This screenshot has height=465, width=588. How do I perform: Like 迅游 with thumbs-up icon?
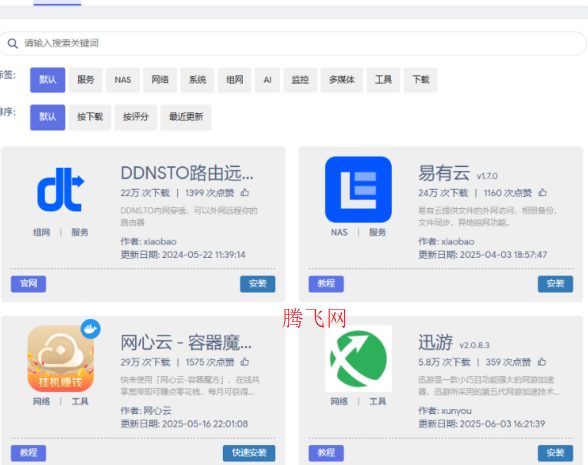click(542, 362)
